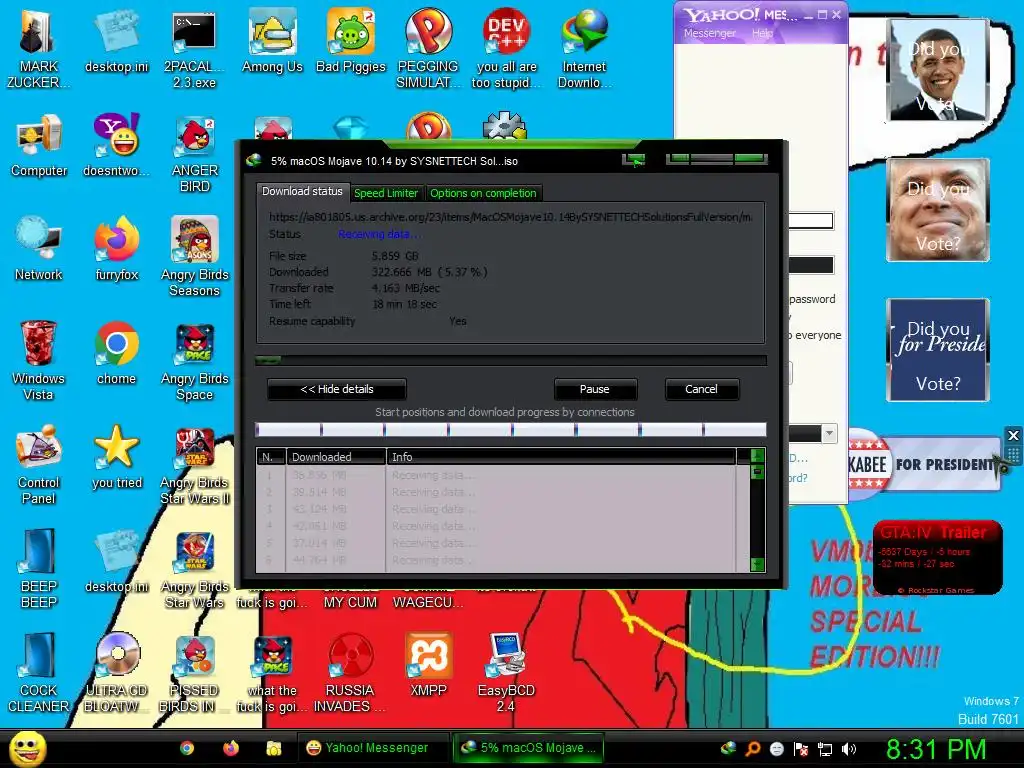Click the Yahoo Messenger password field

click(810, 264)
